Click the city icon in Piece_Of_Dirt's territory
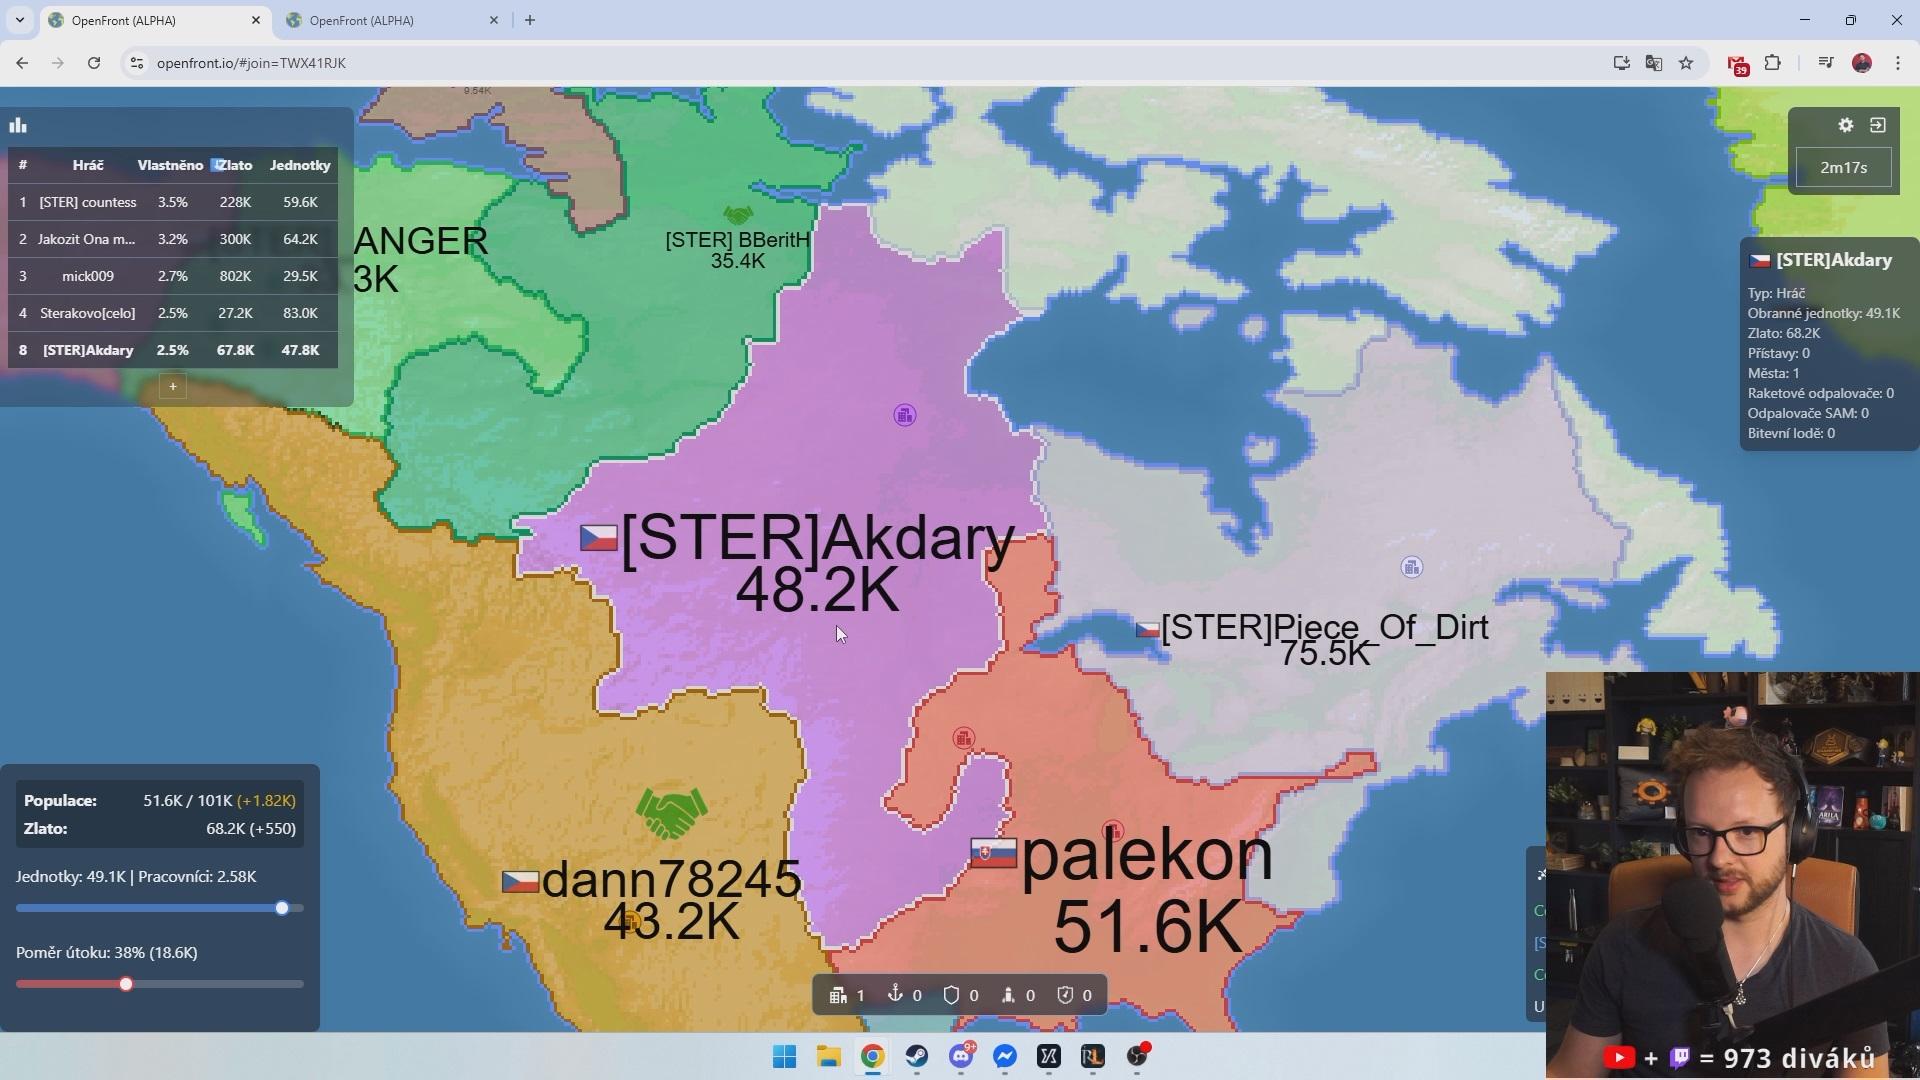 pyautogui.click(x=1412, y=568)
